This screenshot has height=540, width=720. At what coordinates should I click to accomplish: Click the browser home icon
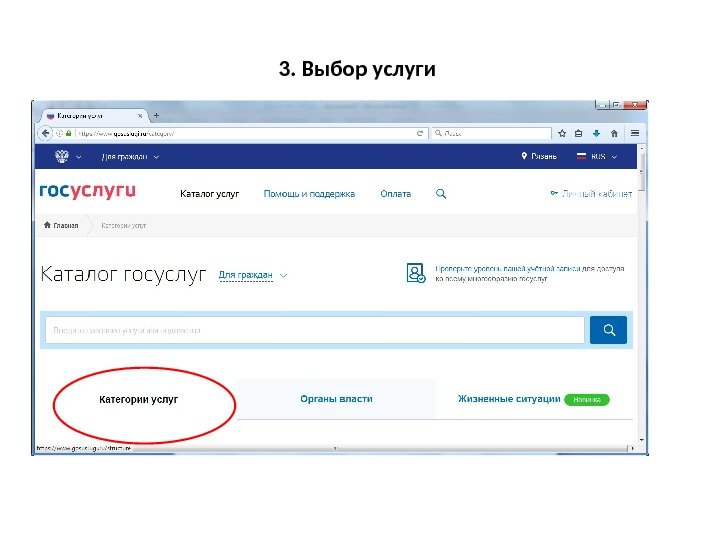coord(614,133)
